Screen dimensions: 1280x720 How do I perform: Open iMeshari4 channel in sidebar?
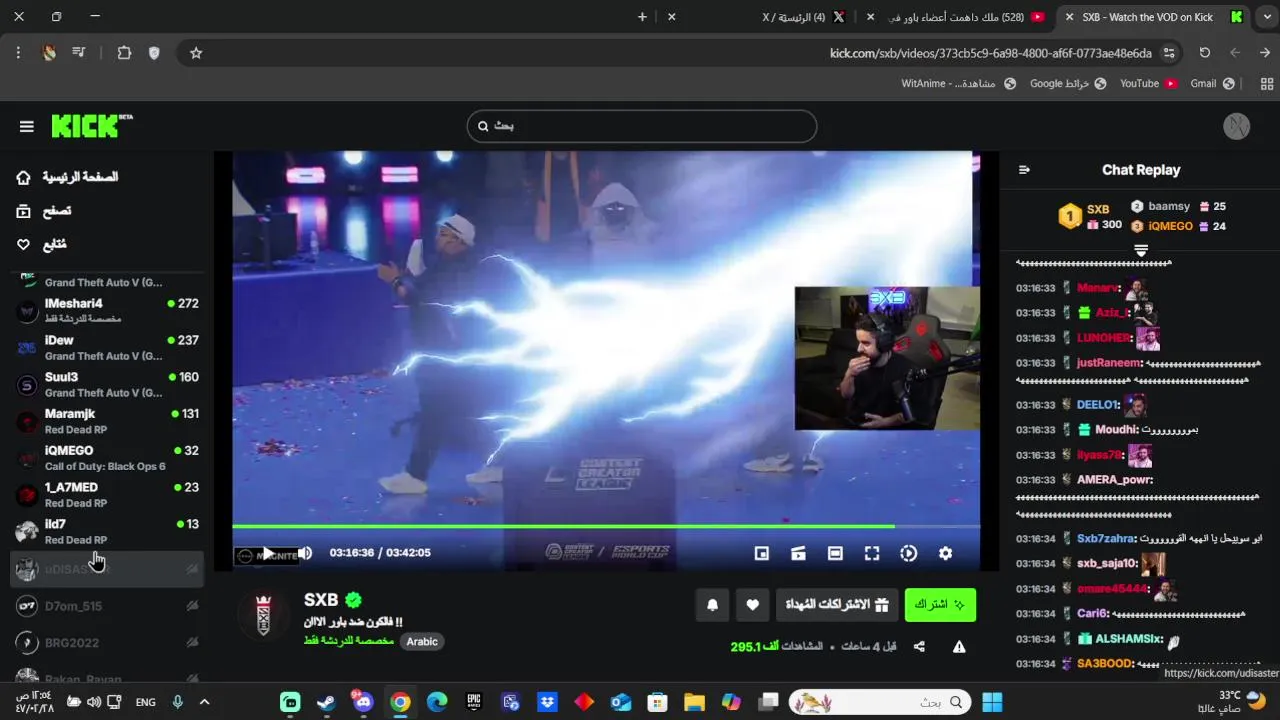[x=107, y=310]
